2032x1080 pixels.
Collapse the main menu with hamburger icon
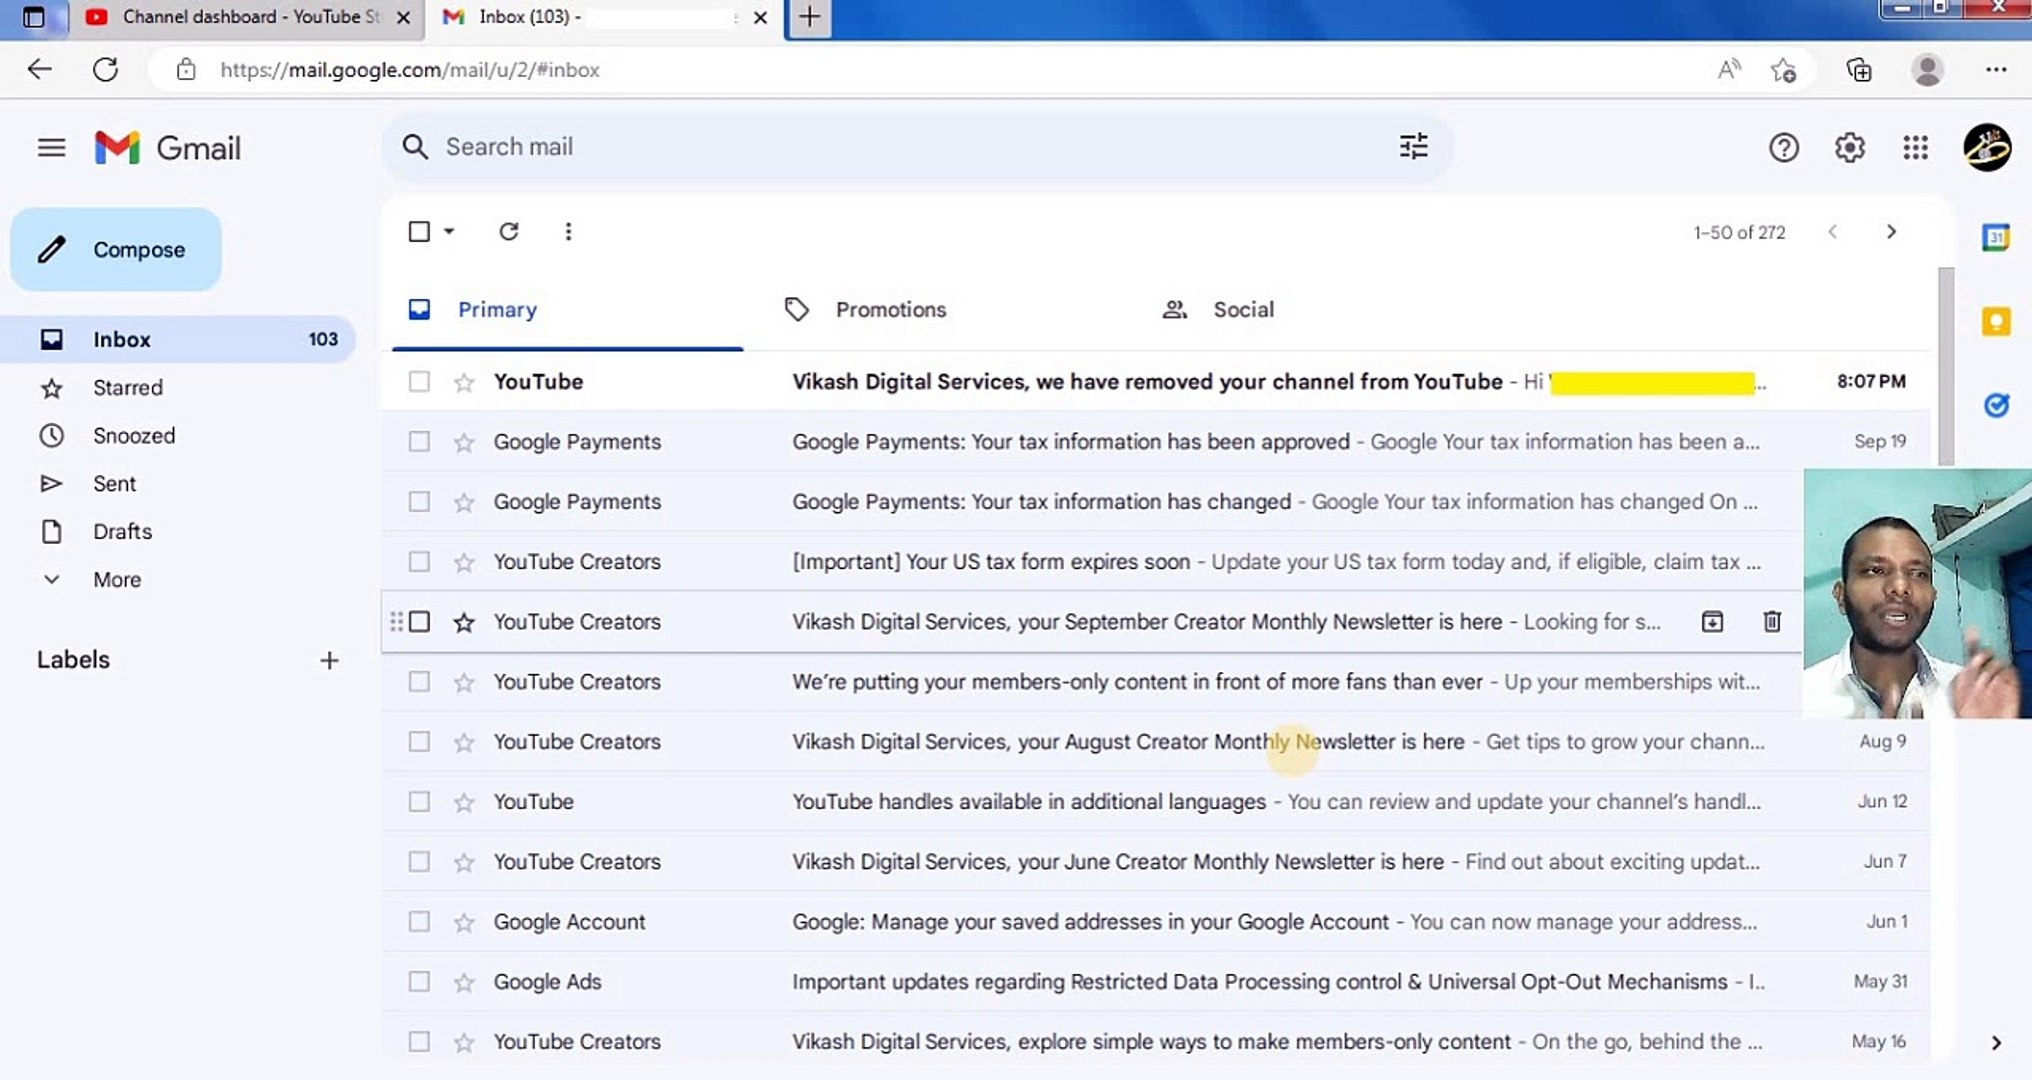51,147
